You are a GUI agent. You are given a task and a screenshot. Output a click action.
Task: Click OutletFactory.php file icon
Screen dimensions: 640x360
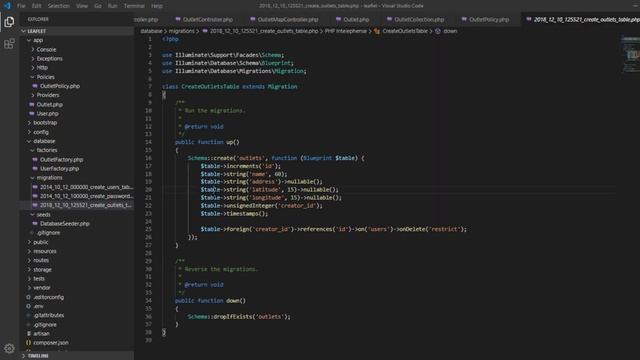(35, 160)
